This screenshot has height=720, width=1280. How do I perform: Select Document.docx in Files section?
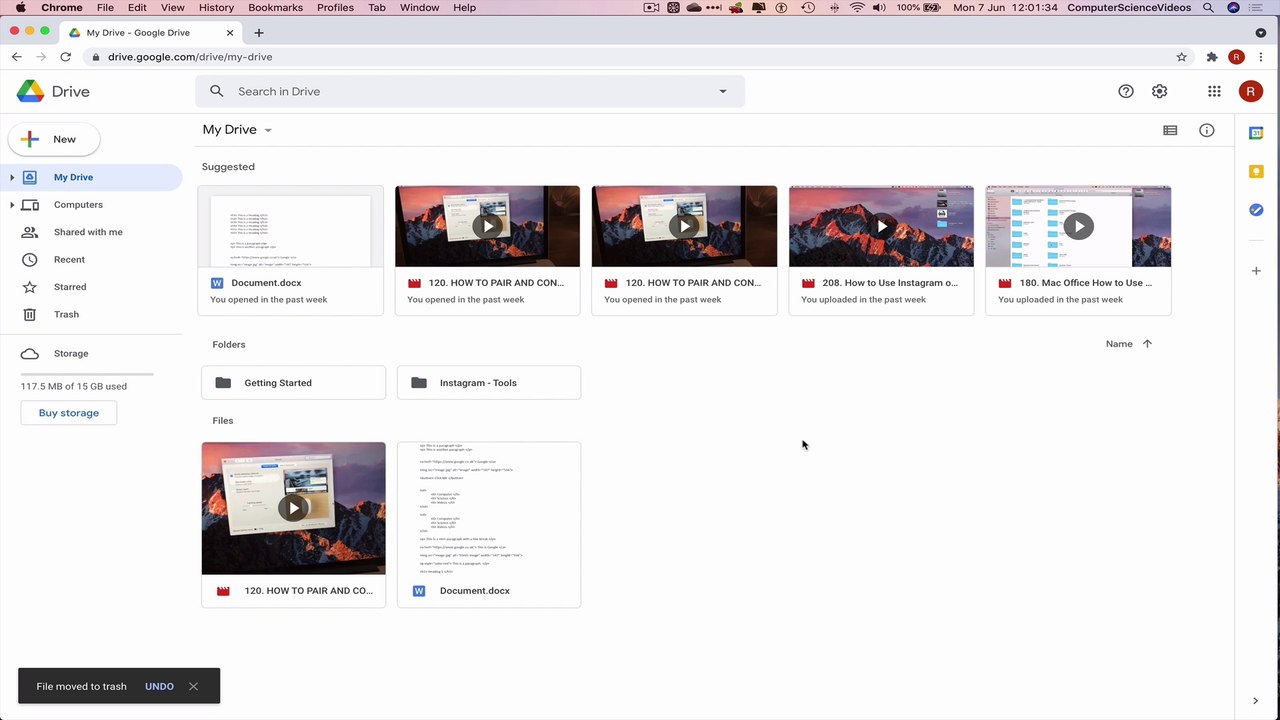click(489, 525)
